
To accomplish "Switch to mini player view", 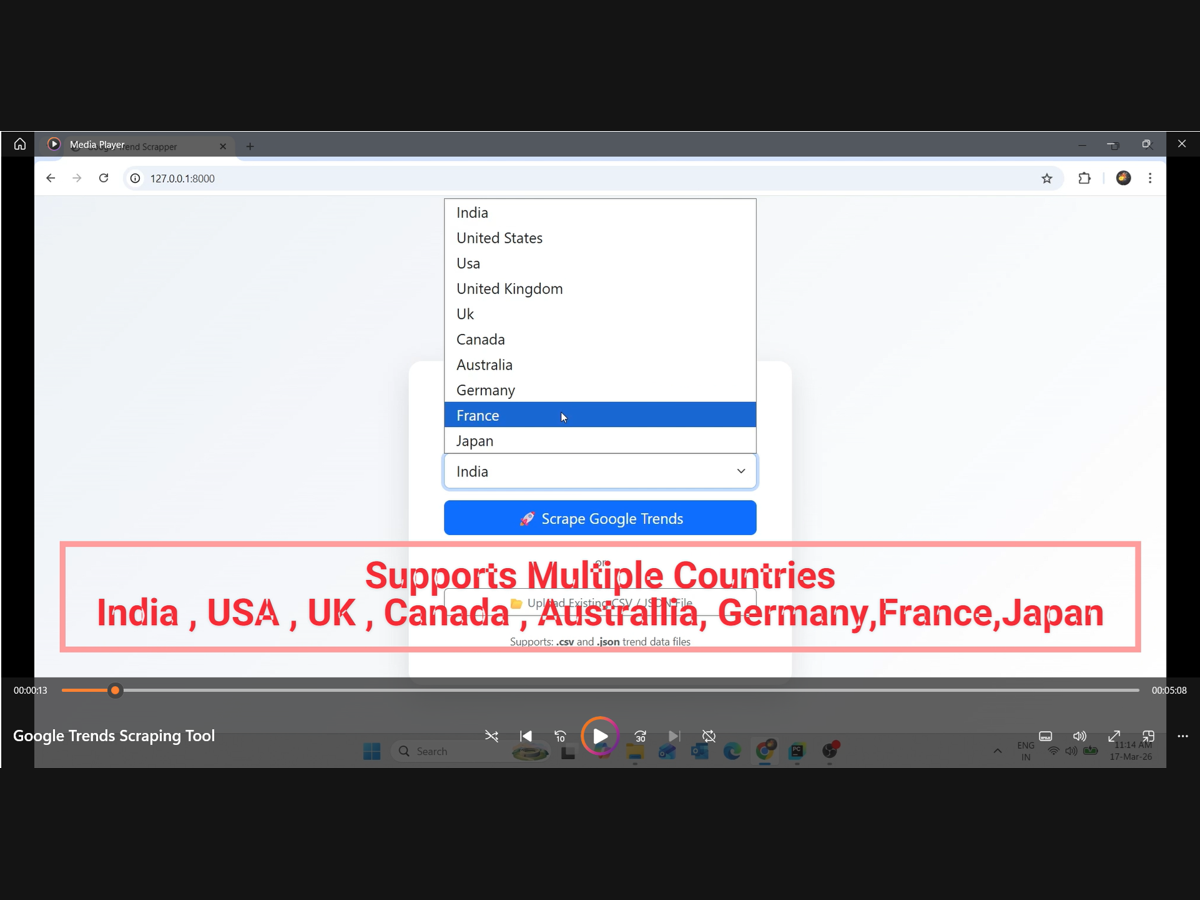I will click(x=1148, y=736).
